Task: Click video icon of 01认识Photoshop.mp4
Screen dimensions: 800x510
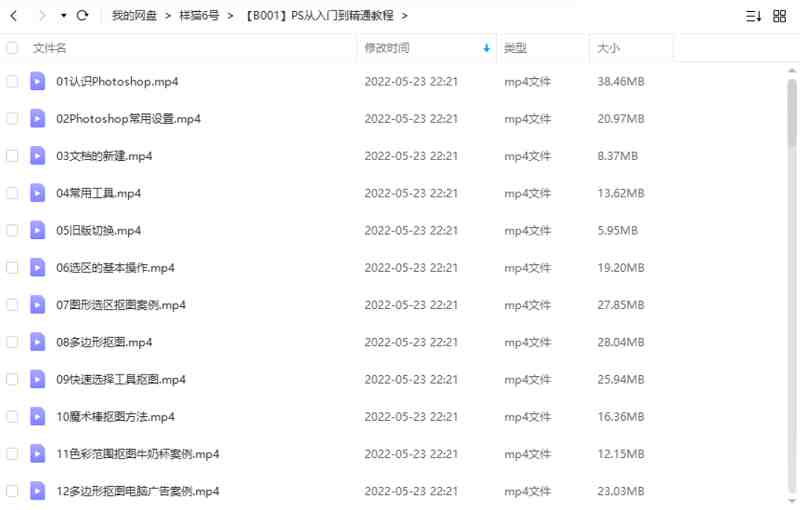Action: click(37, 81)
